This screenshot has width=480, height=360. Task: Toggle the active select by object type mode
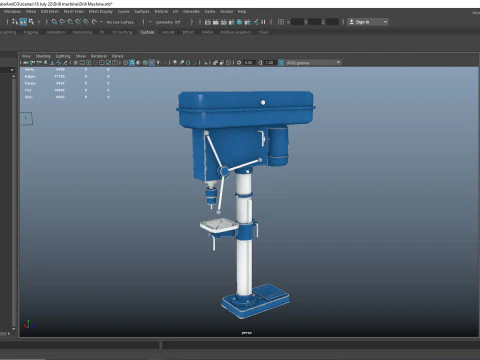[23, 22]
